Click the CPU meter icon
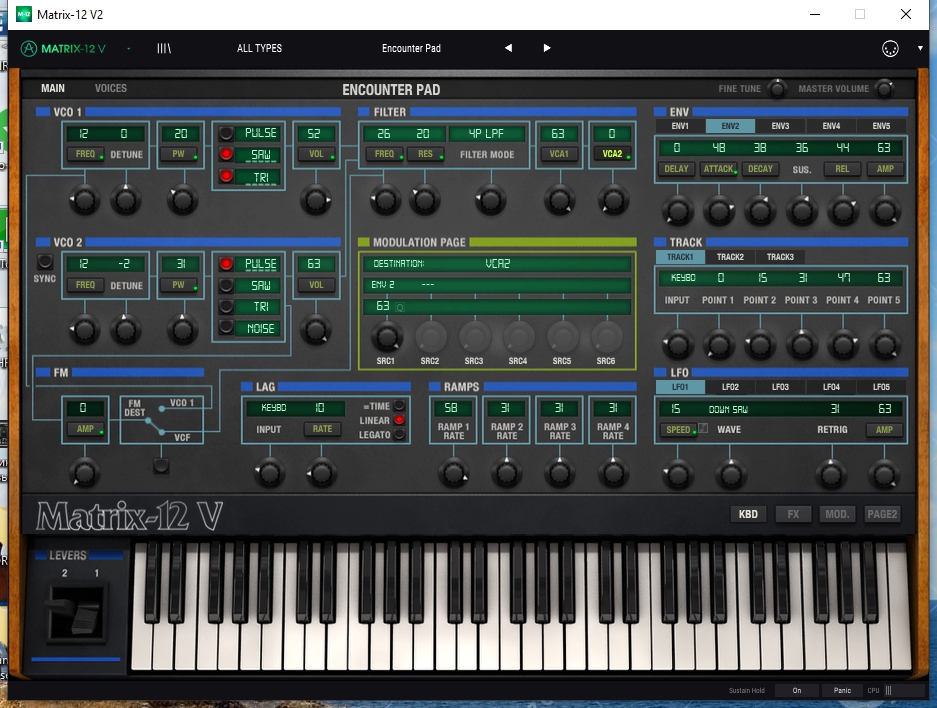 point(889,691)
